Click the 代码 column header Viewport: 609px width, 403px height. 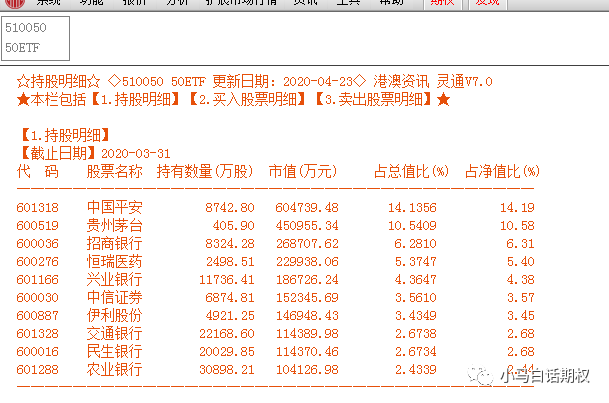(38, 171)
